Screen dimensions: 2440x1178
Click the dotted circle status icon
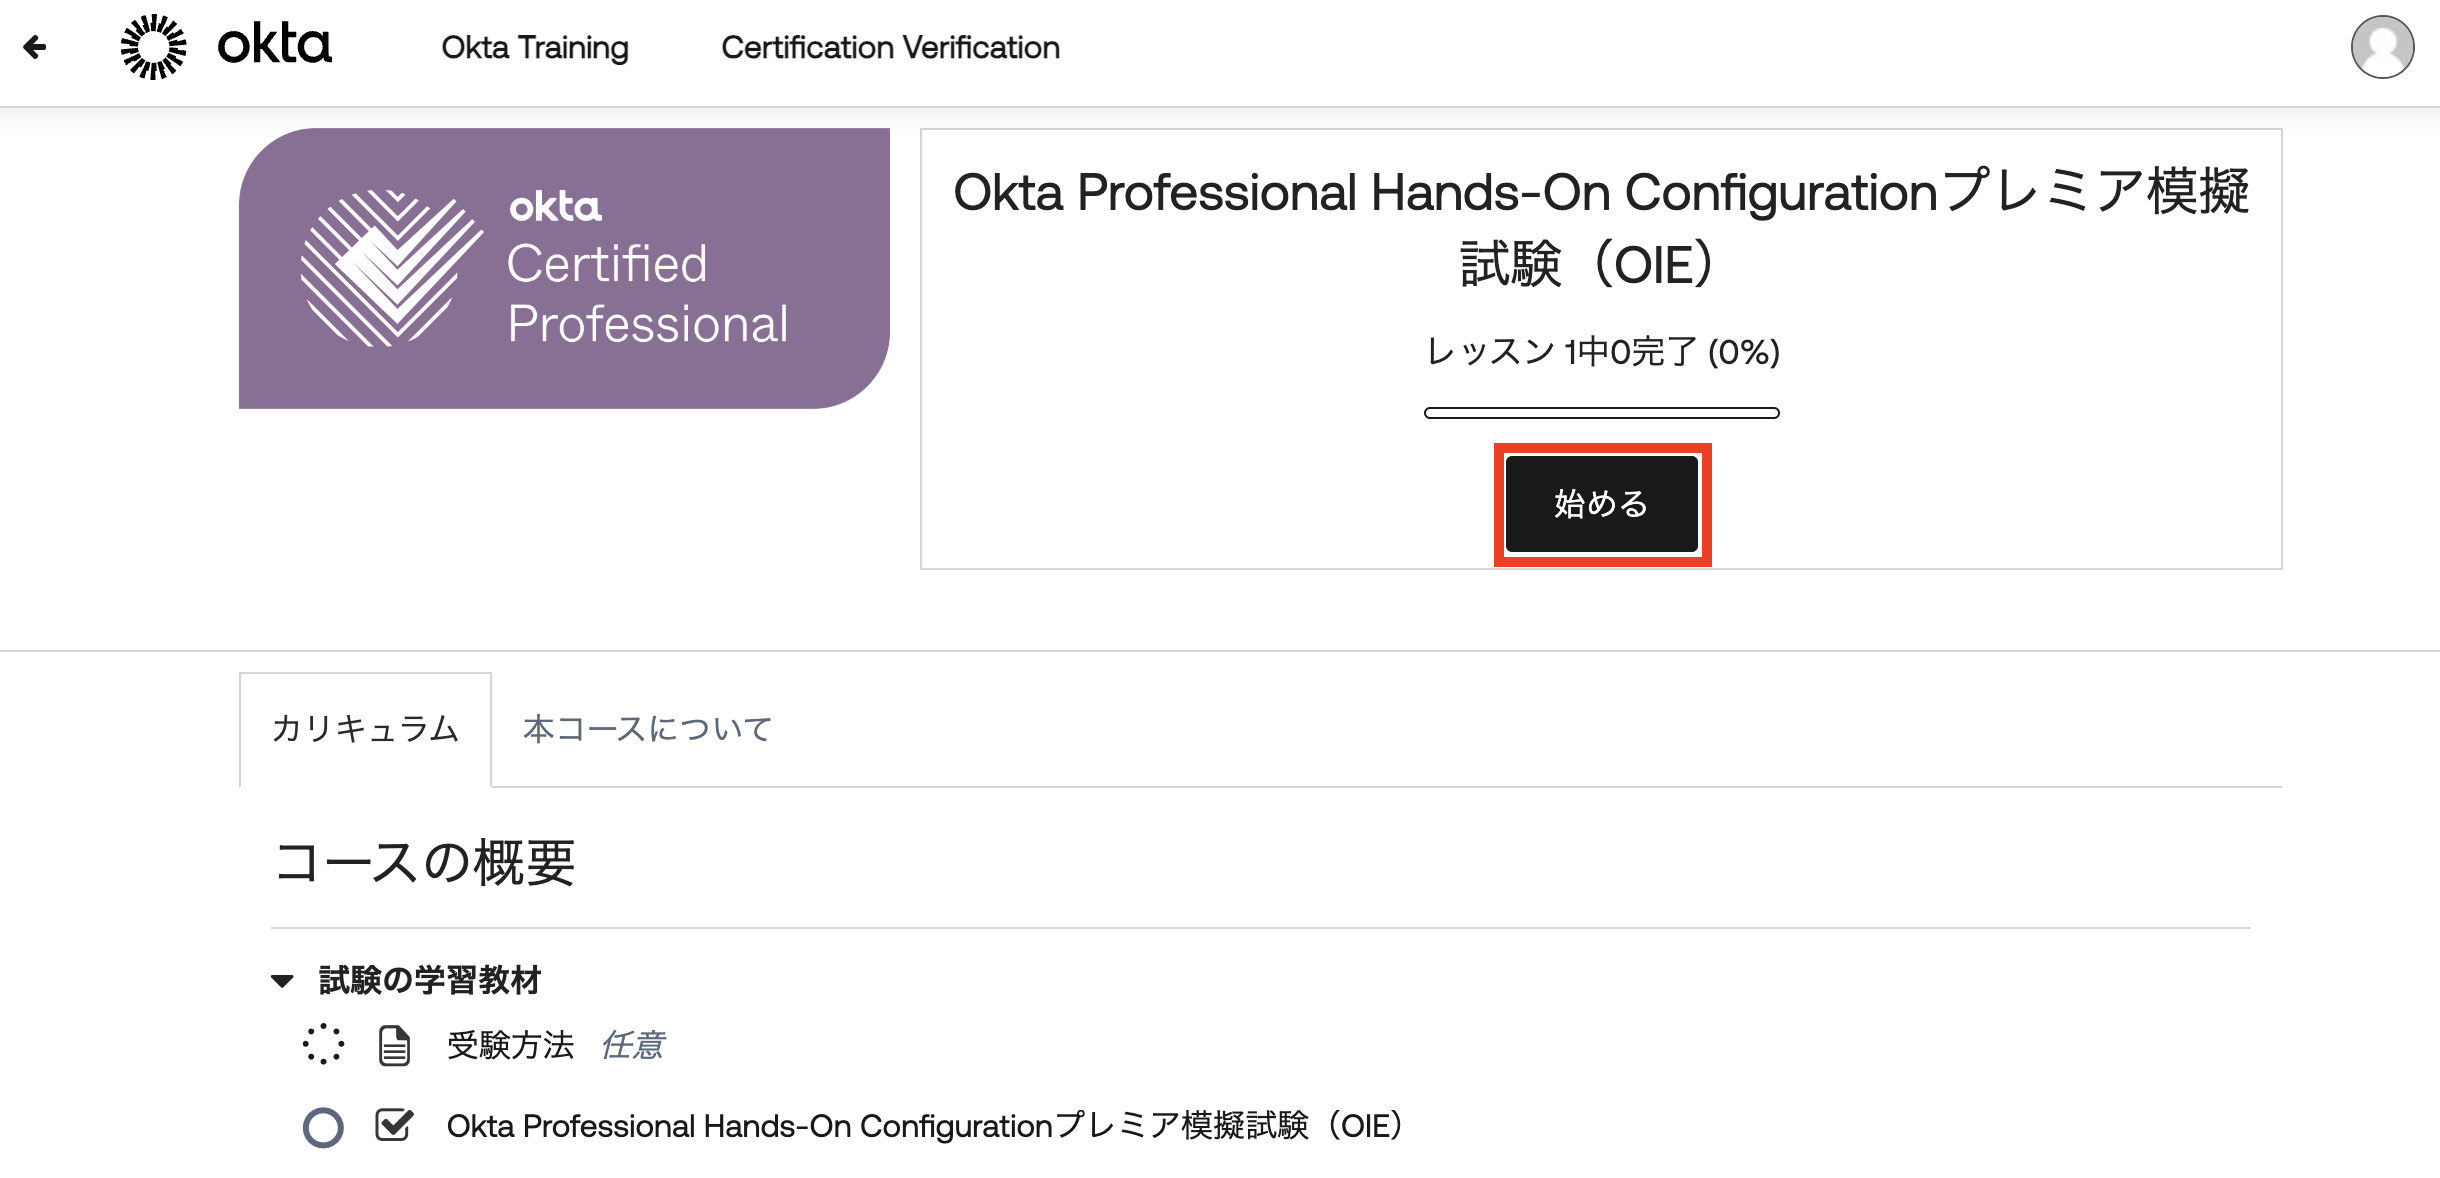(323, 1045)
